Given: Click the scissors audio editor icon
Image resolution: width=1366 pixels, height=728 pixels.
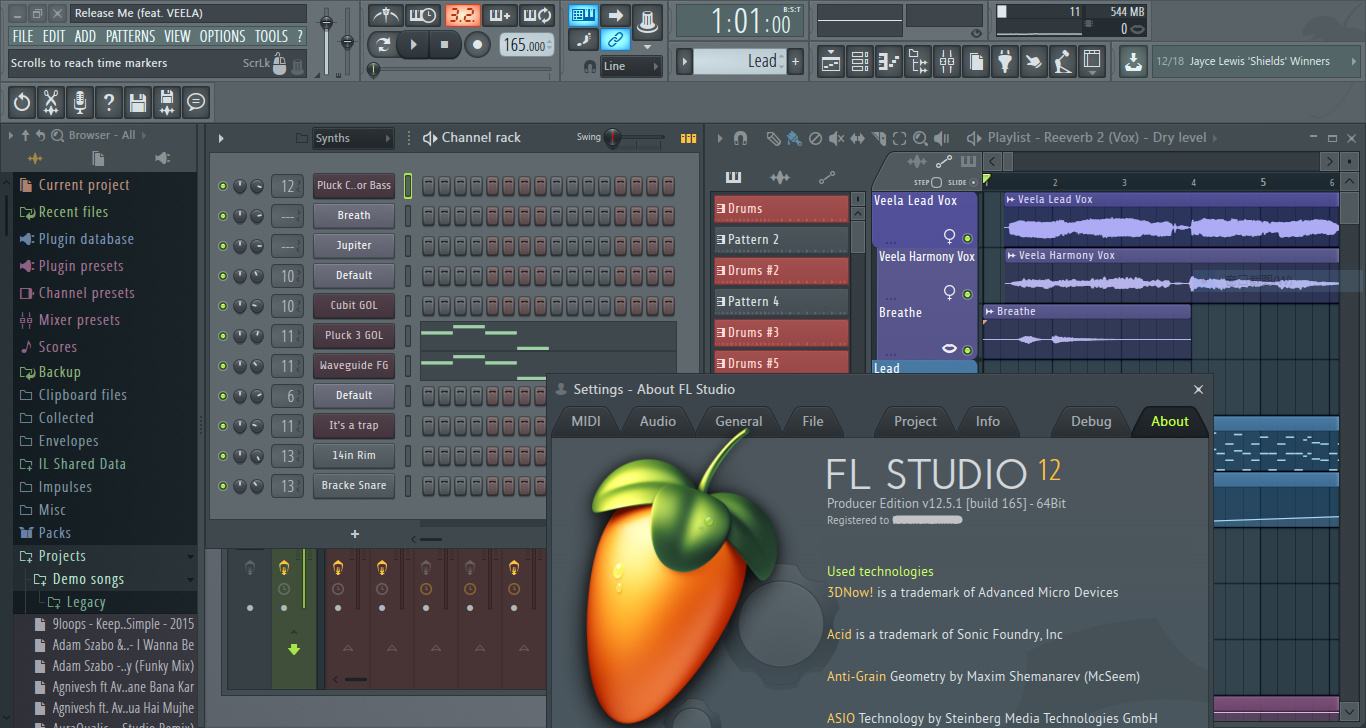Looking at the screenshot, I should click(x=51, y=101).
